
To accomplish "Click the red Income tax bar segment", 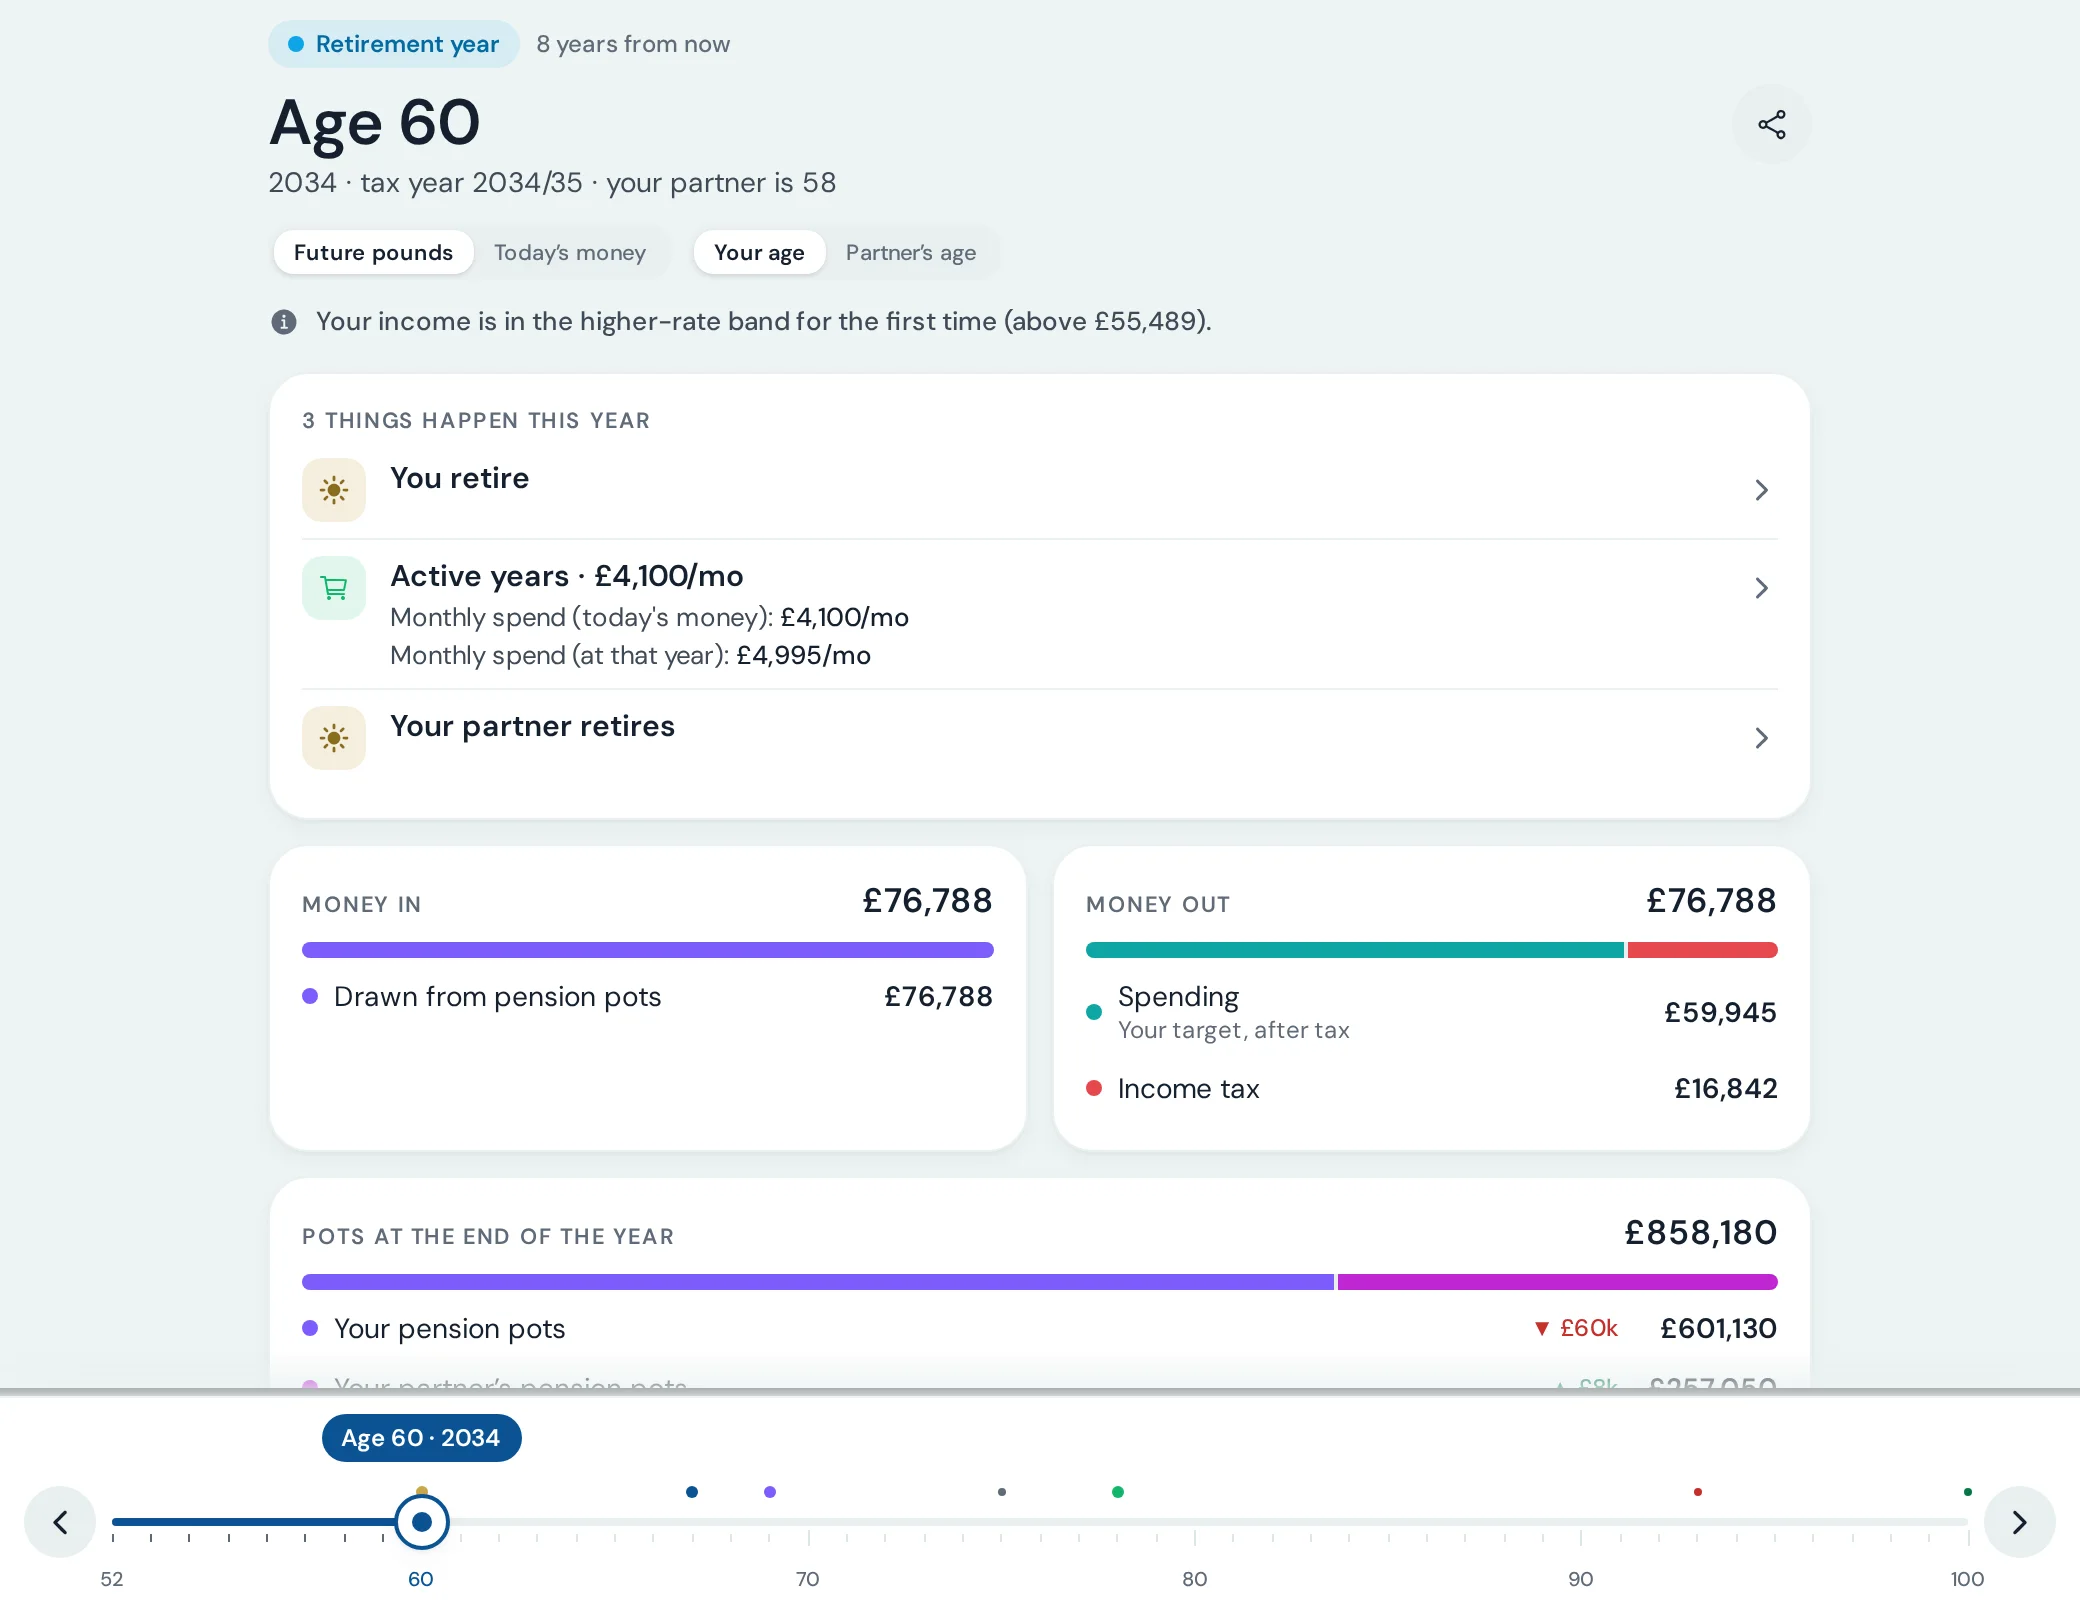I will (1703, 950).
